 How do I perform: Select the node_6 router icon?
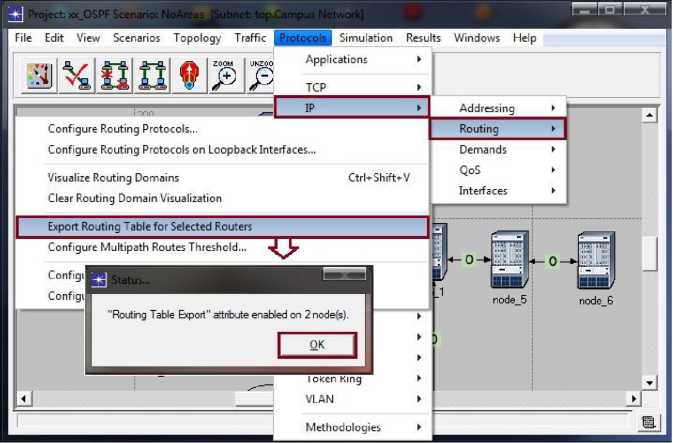(596, 261)
